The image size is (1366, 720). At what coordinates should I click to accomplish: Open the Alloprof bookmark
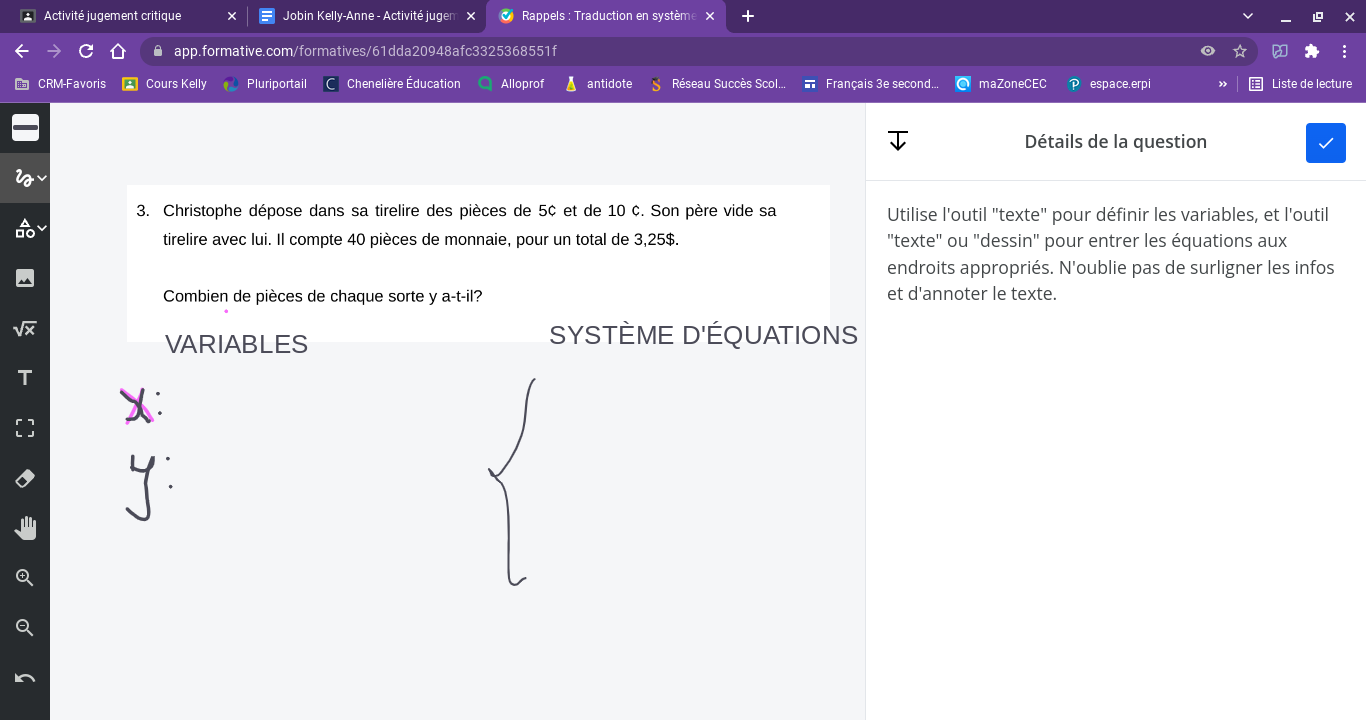(x=511, y=84)
